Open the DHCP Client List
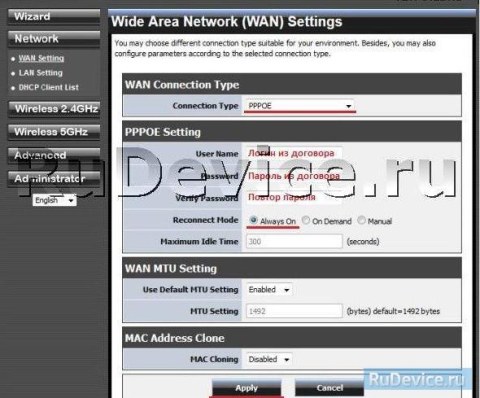Image resolution: width=480 pixels, height=398 pixels. (49, 87)
